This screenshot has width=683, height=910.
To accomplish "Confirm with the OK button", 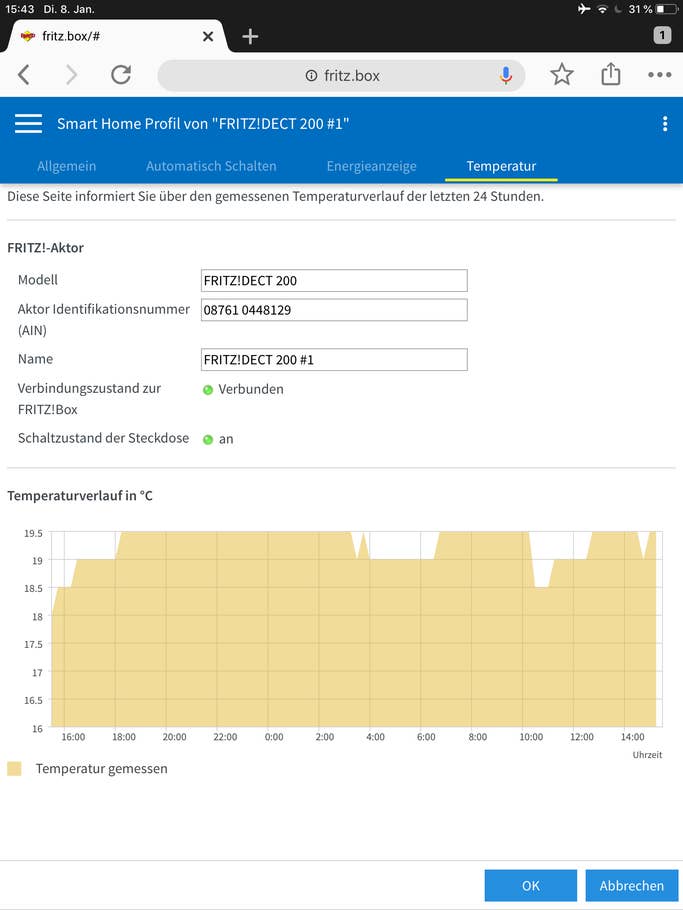I will (531, 886).
